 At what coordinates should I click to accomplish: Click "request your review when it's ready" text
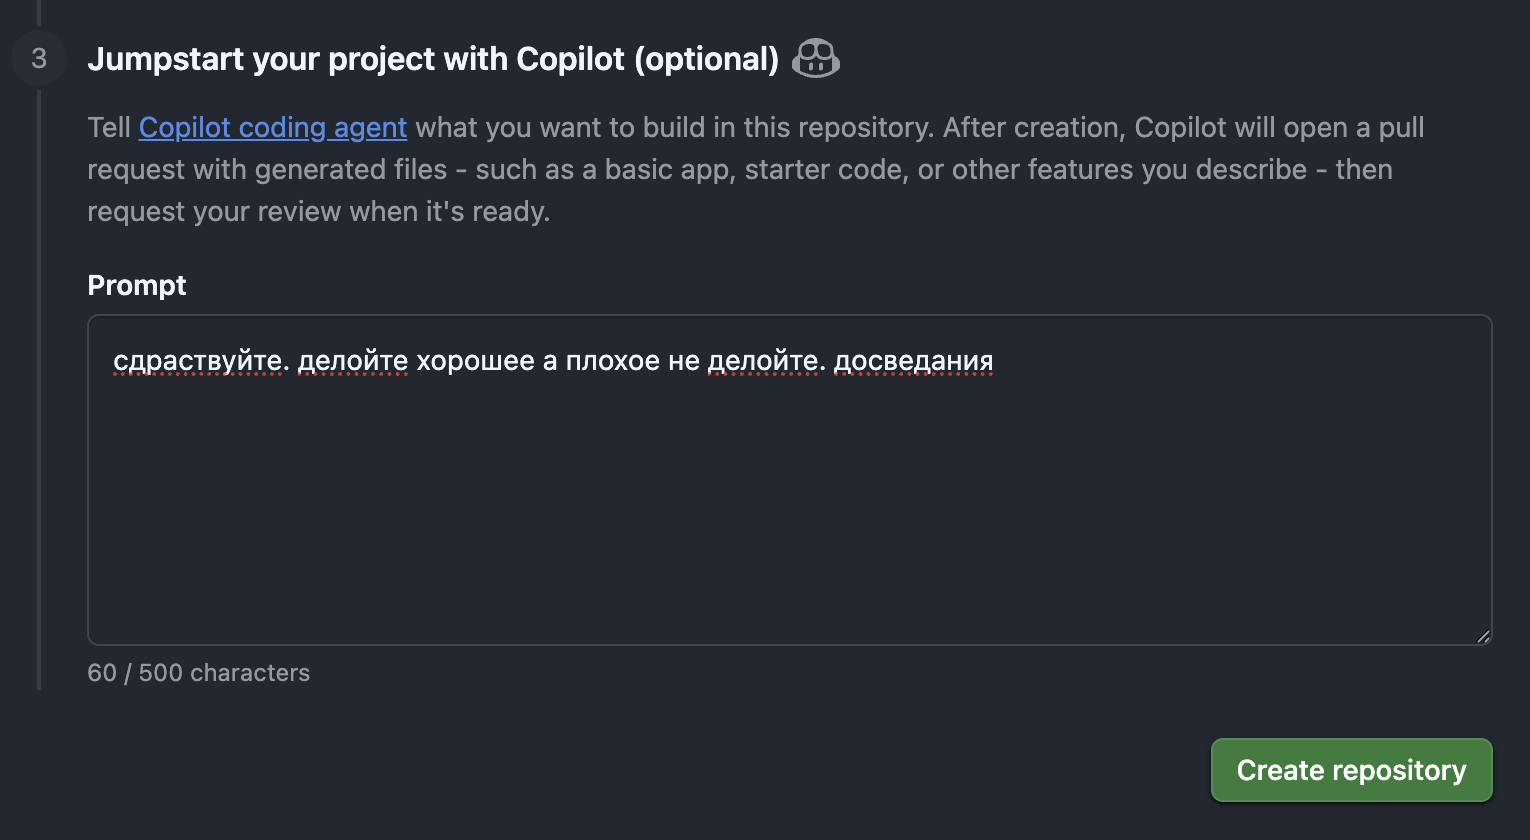[318, 212]
